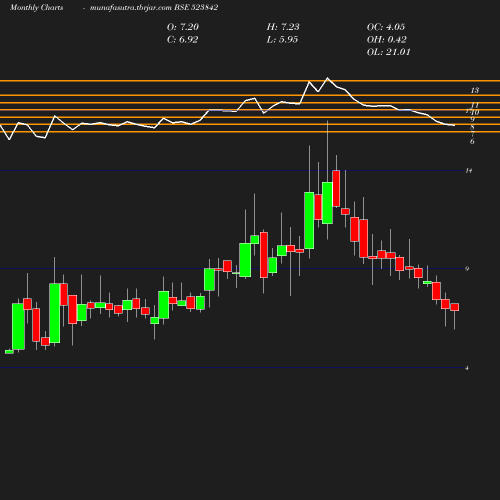
Task: Click the 'OL: 21.01' reading
Action: tap(389, 52)
